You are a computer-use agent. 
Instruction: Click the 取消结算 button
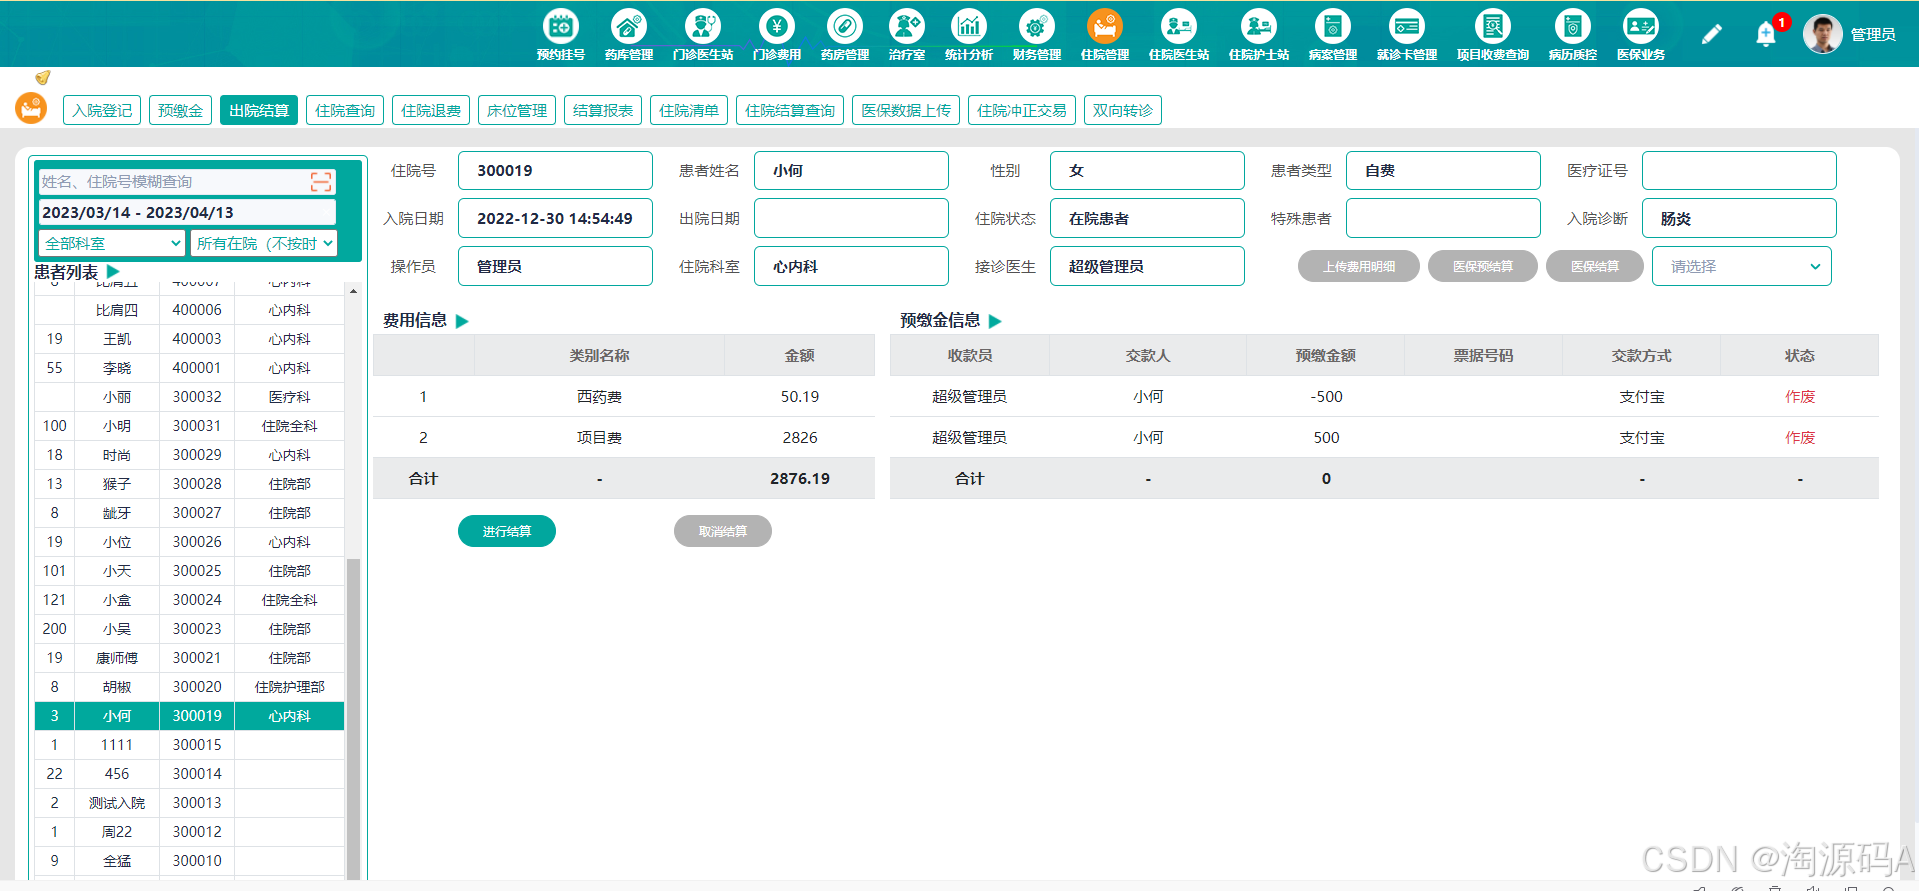723,531
